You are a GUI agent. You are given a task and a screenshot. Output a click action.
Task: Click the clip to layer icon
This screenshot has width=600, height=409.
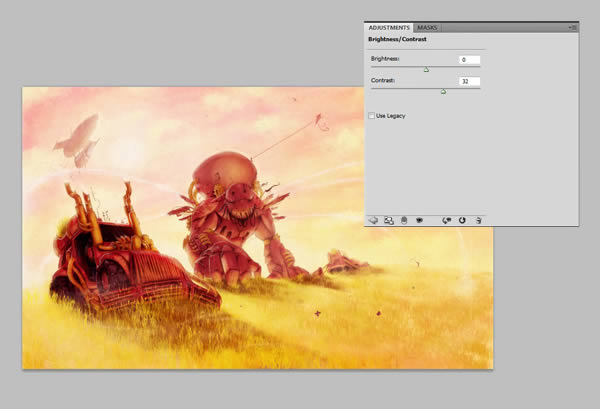coord(404,220)
